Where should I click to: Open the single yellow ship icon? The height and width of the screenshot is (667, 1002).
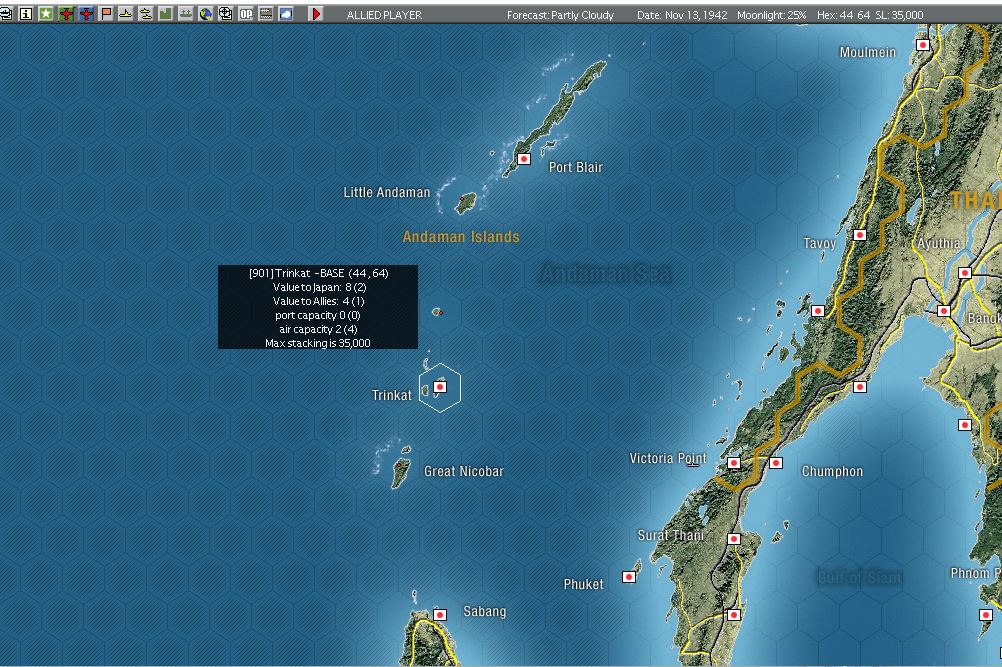point(126,13)
